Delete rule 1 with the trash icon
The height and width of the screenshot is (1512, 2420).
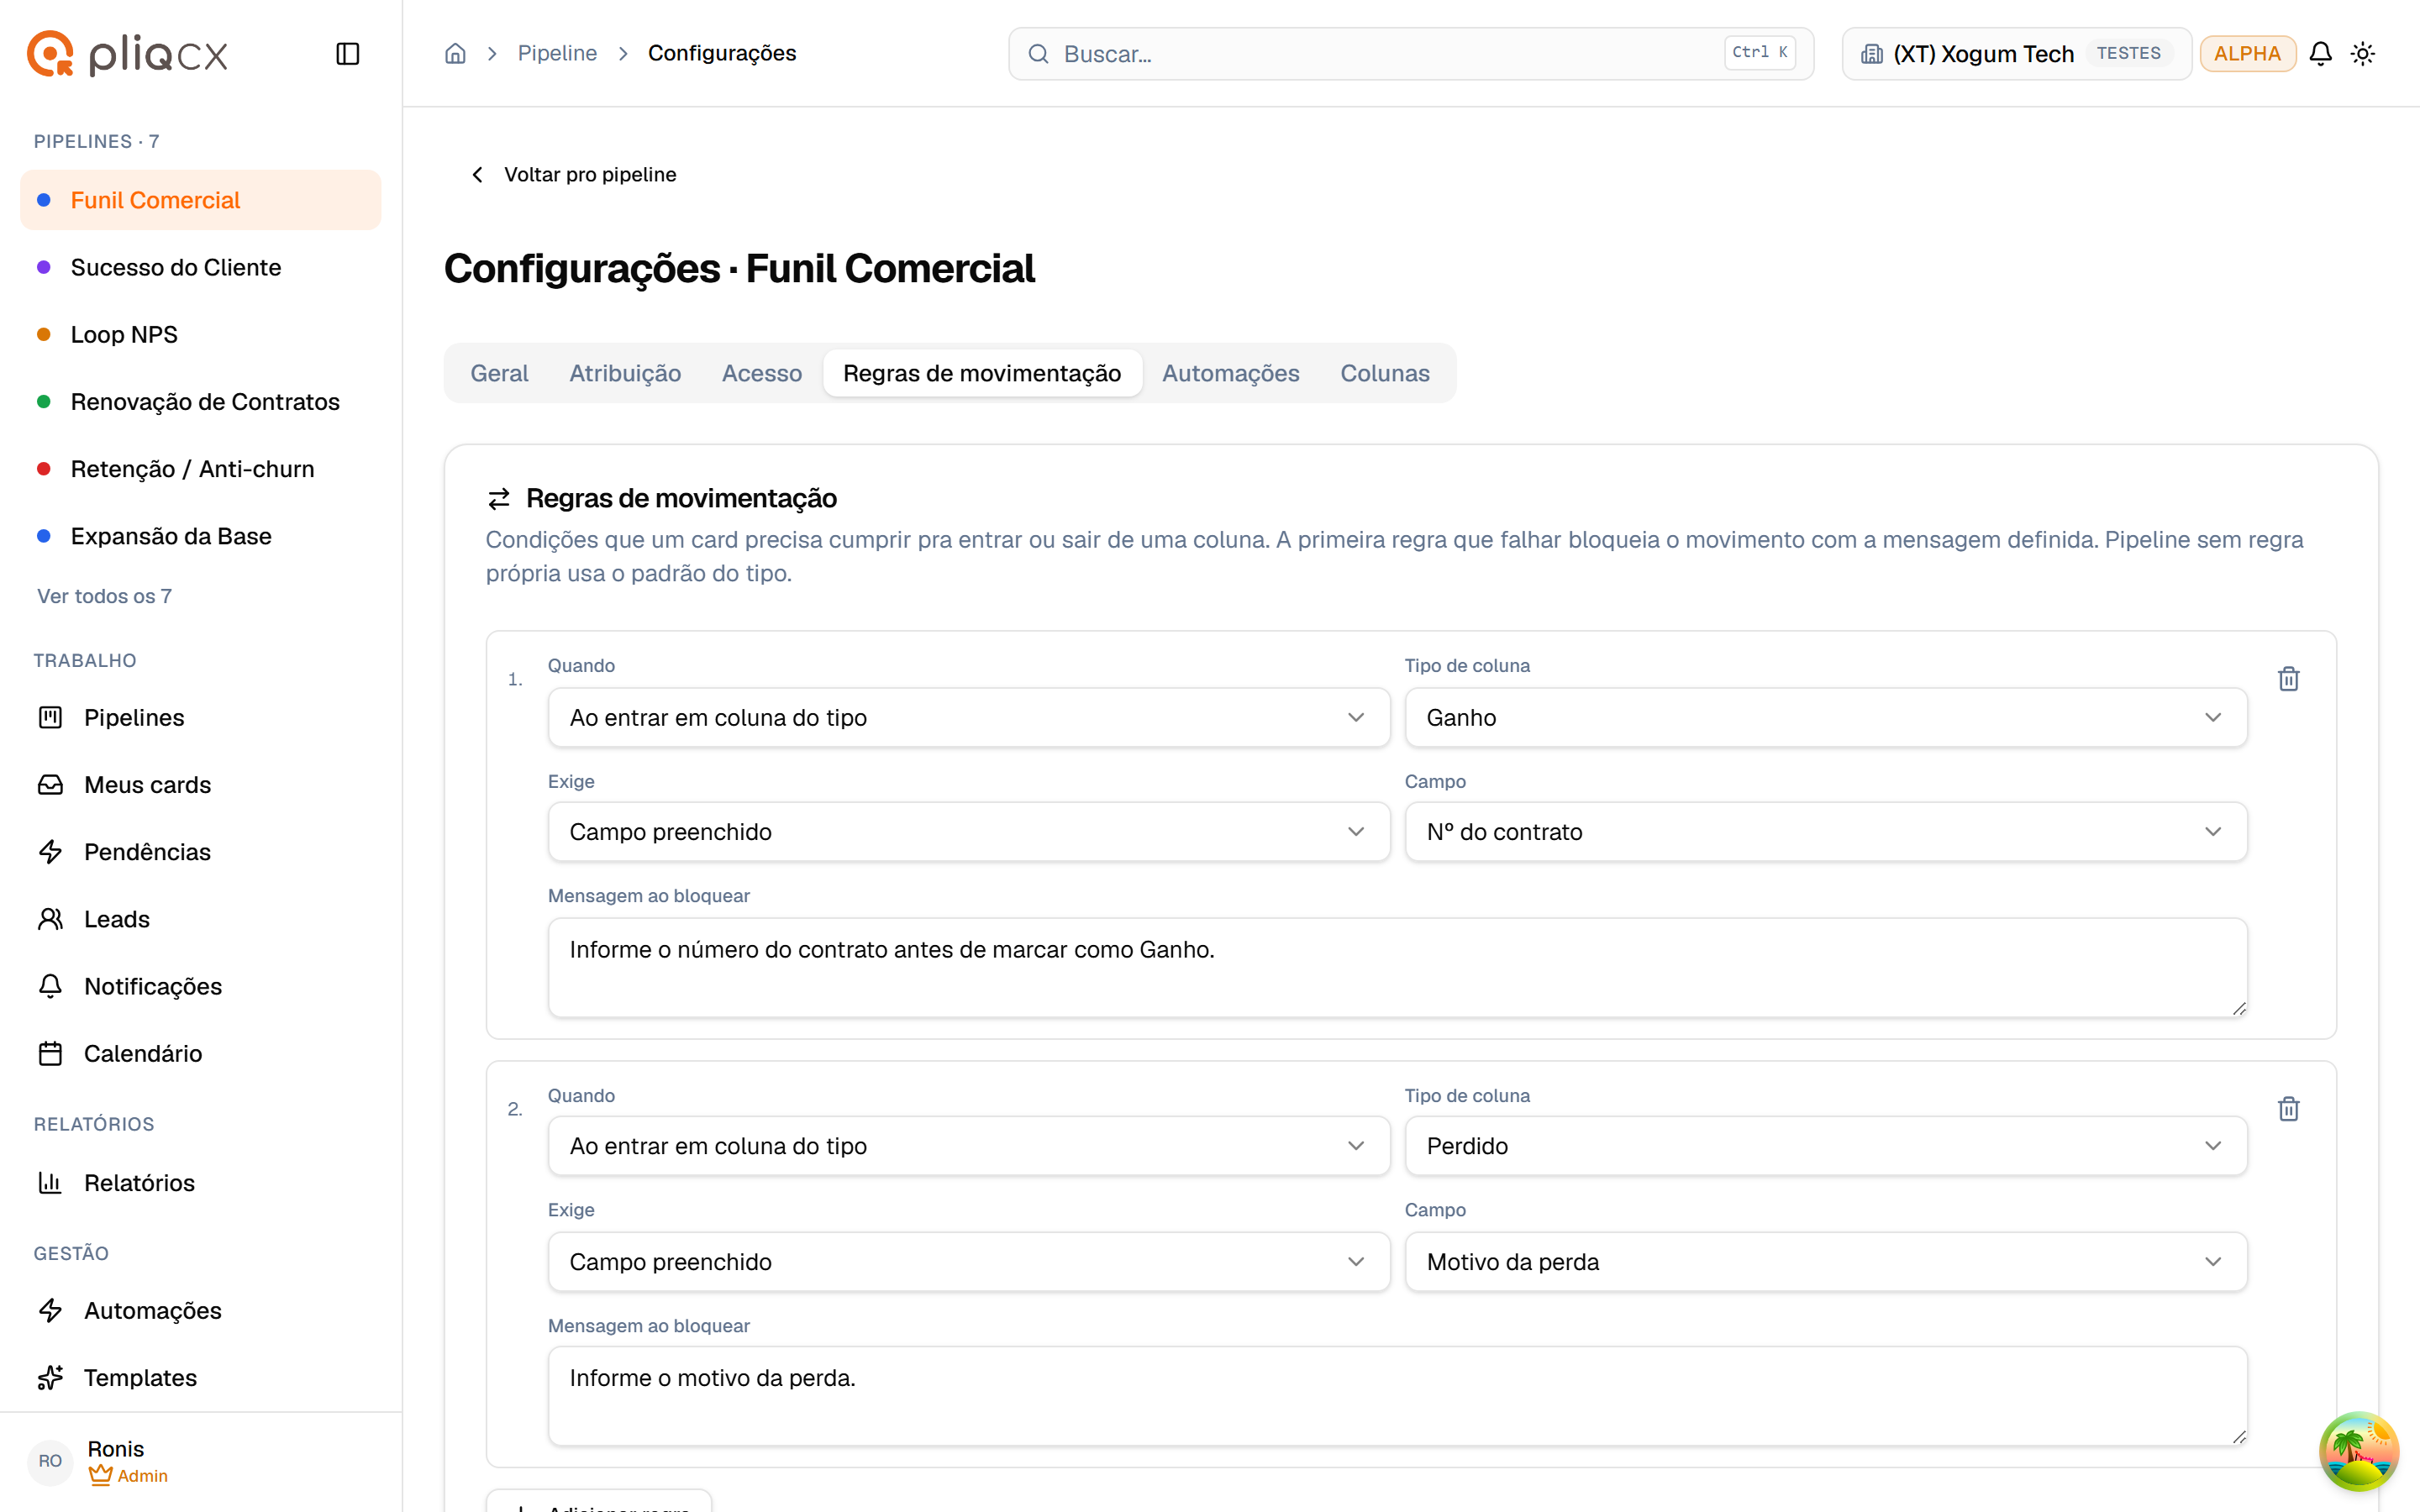(2288, 679)
